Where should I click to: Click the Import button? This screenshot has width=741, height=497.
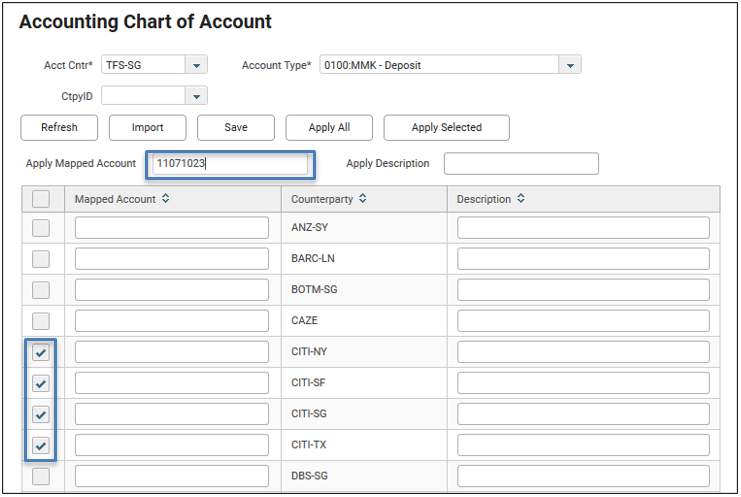click(147, 128)
